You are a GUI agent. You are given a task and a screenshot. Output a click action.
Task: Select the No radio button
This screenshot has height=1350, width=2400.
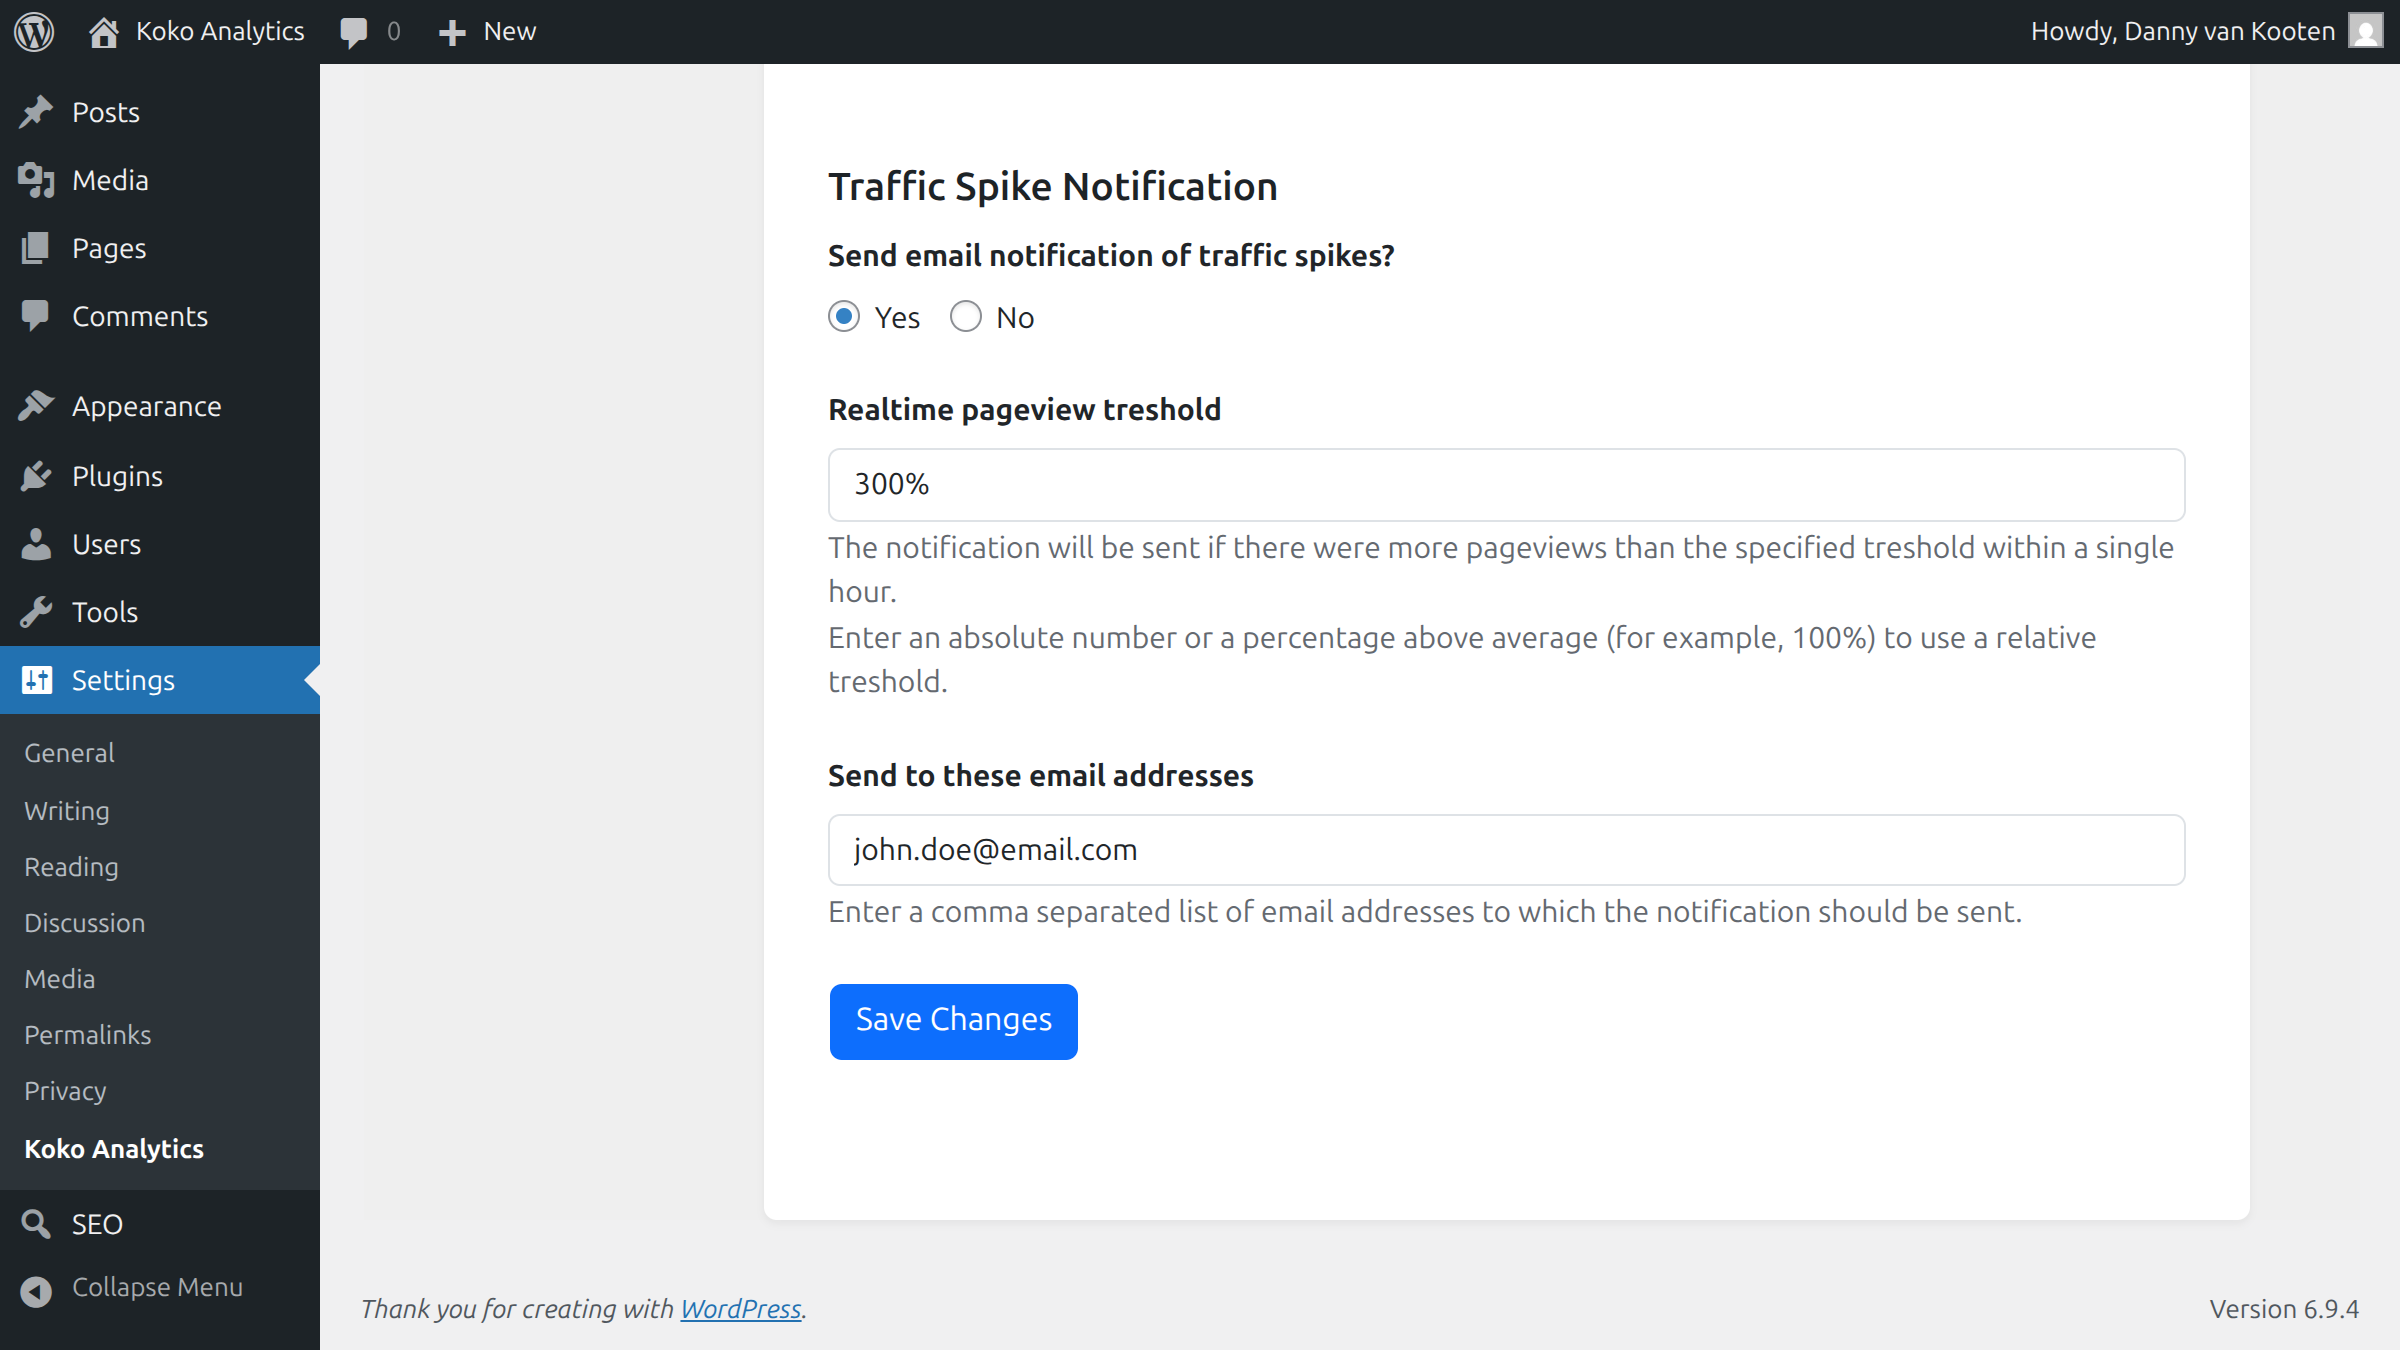pyautogui.click(x=966, y=317)
